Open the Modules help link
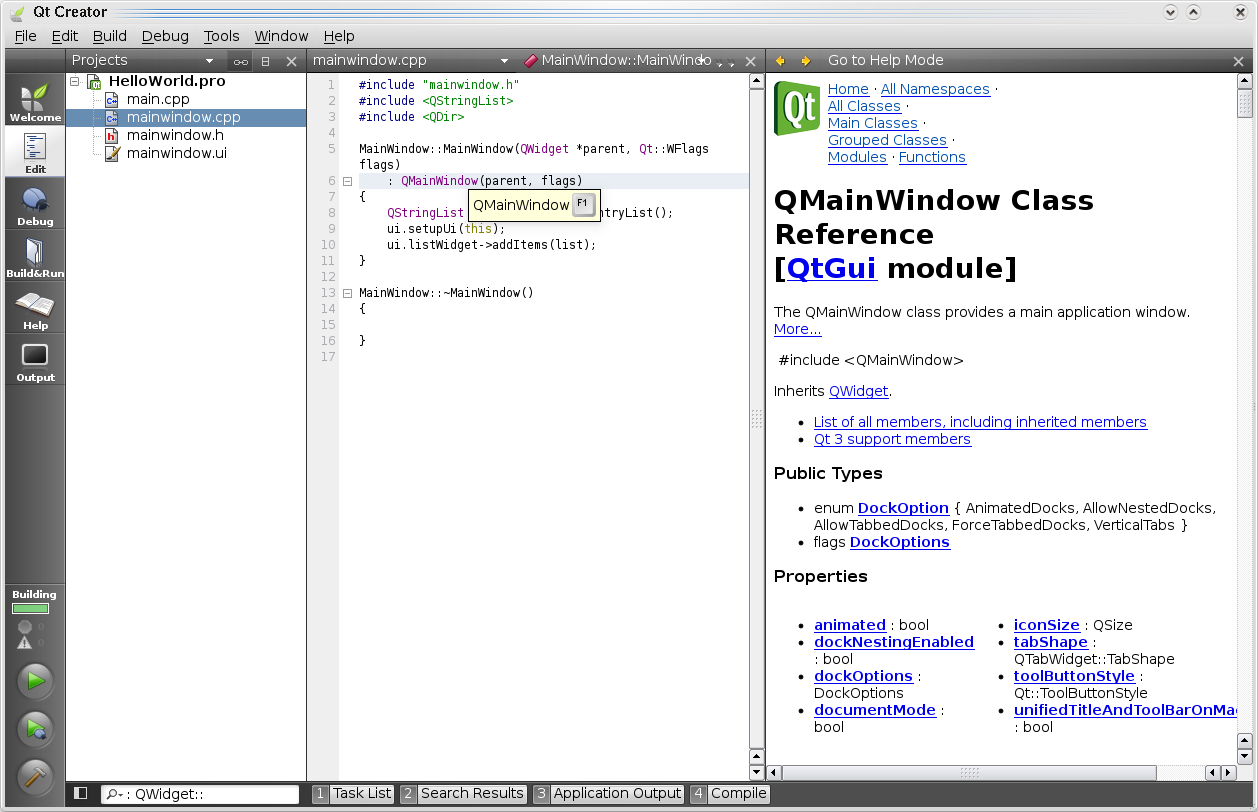The image size is (1258, 812). (857, 157)
